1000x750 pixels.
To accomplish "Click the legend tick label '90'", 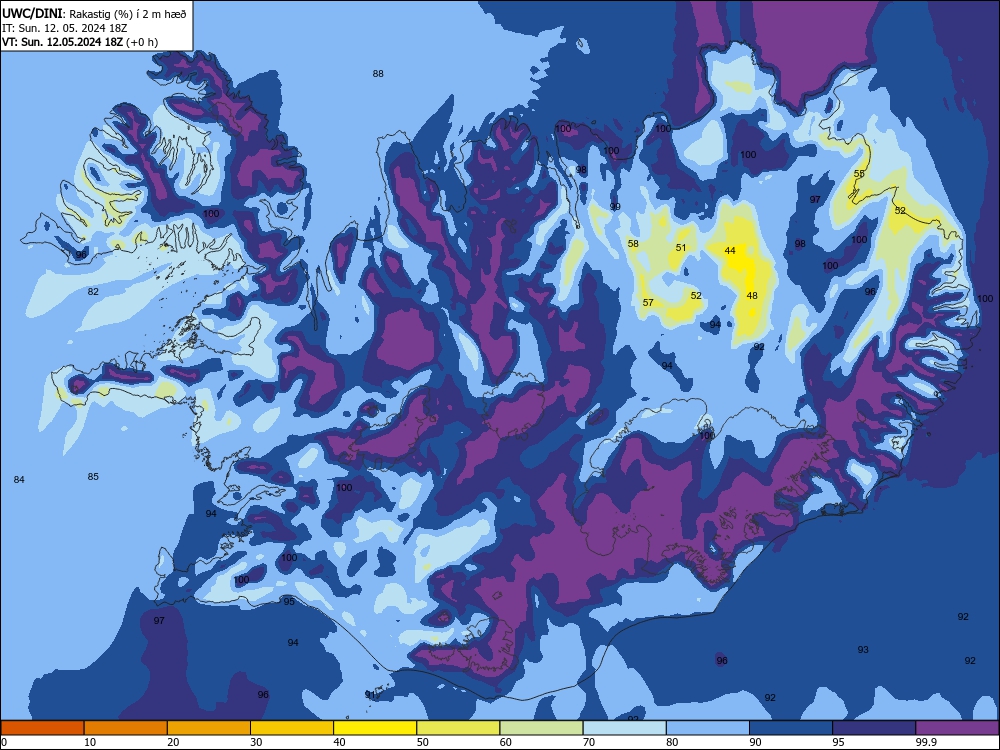I will pos(756,742).
